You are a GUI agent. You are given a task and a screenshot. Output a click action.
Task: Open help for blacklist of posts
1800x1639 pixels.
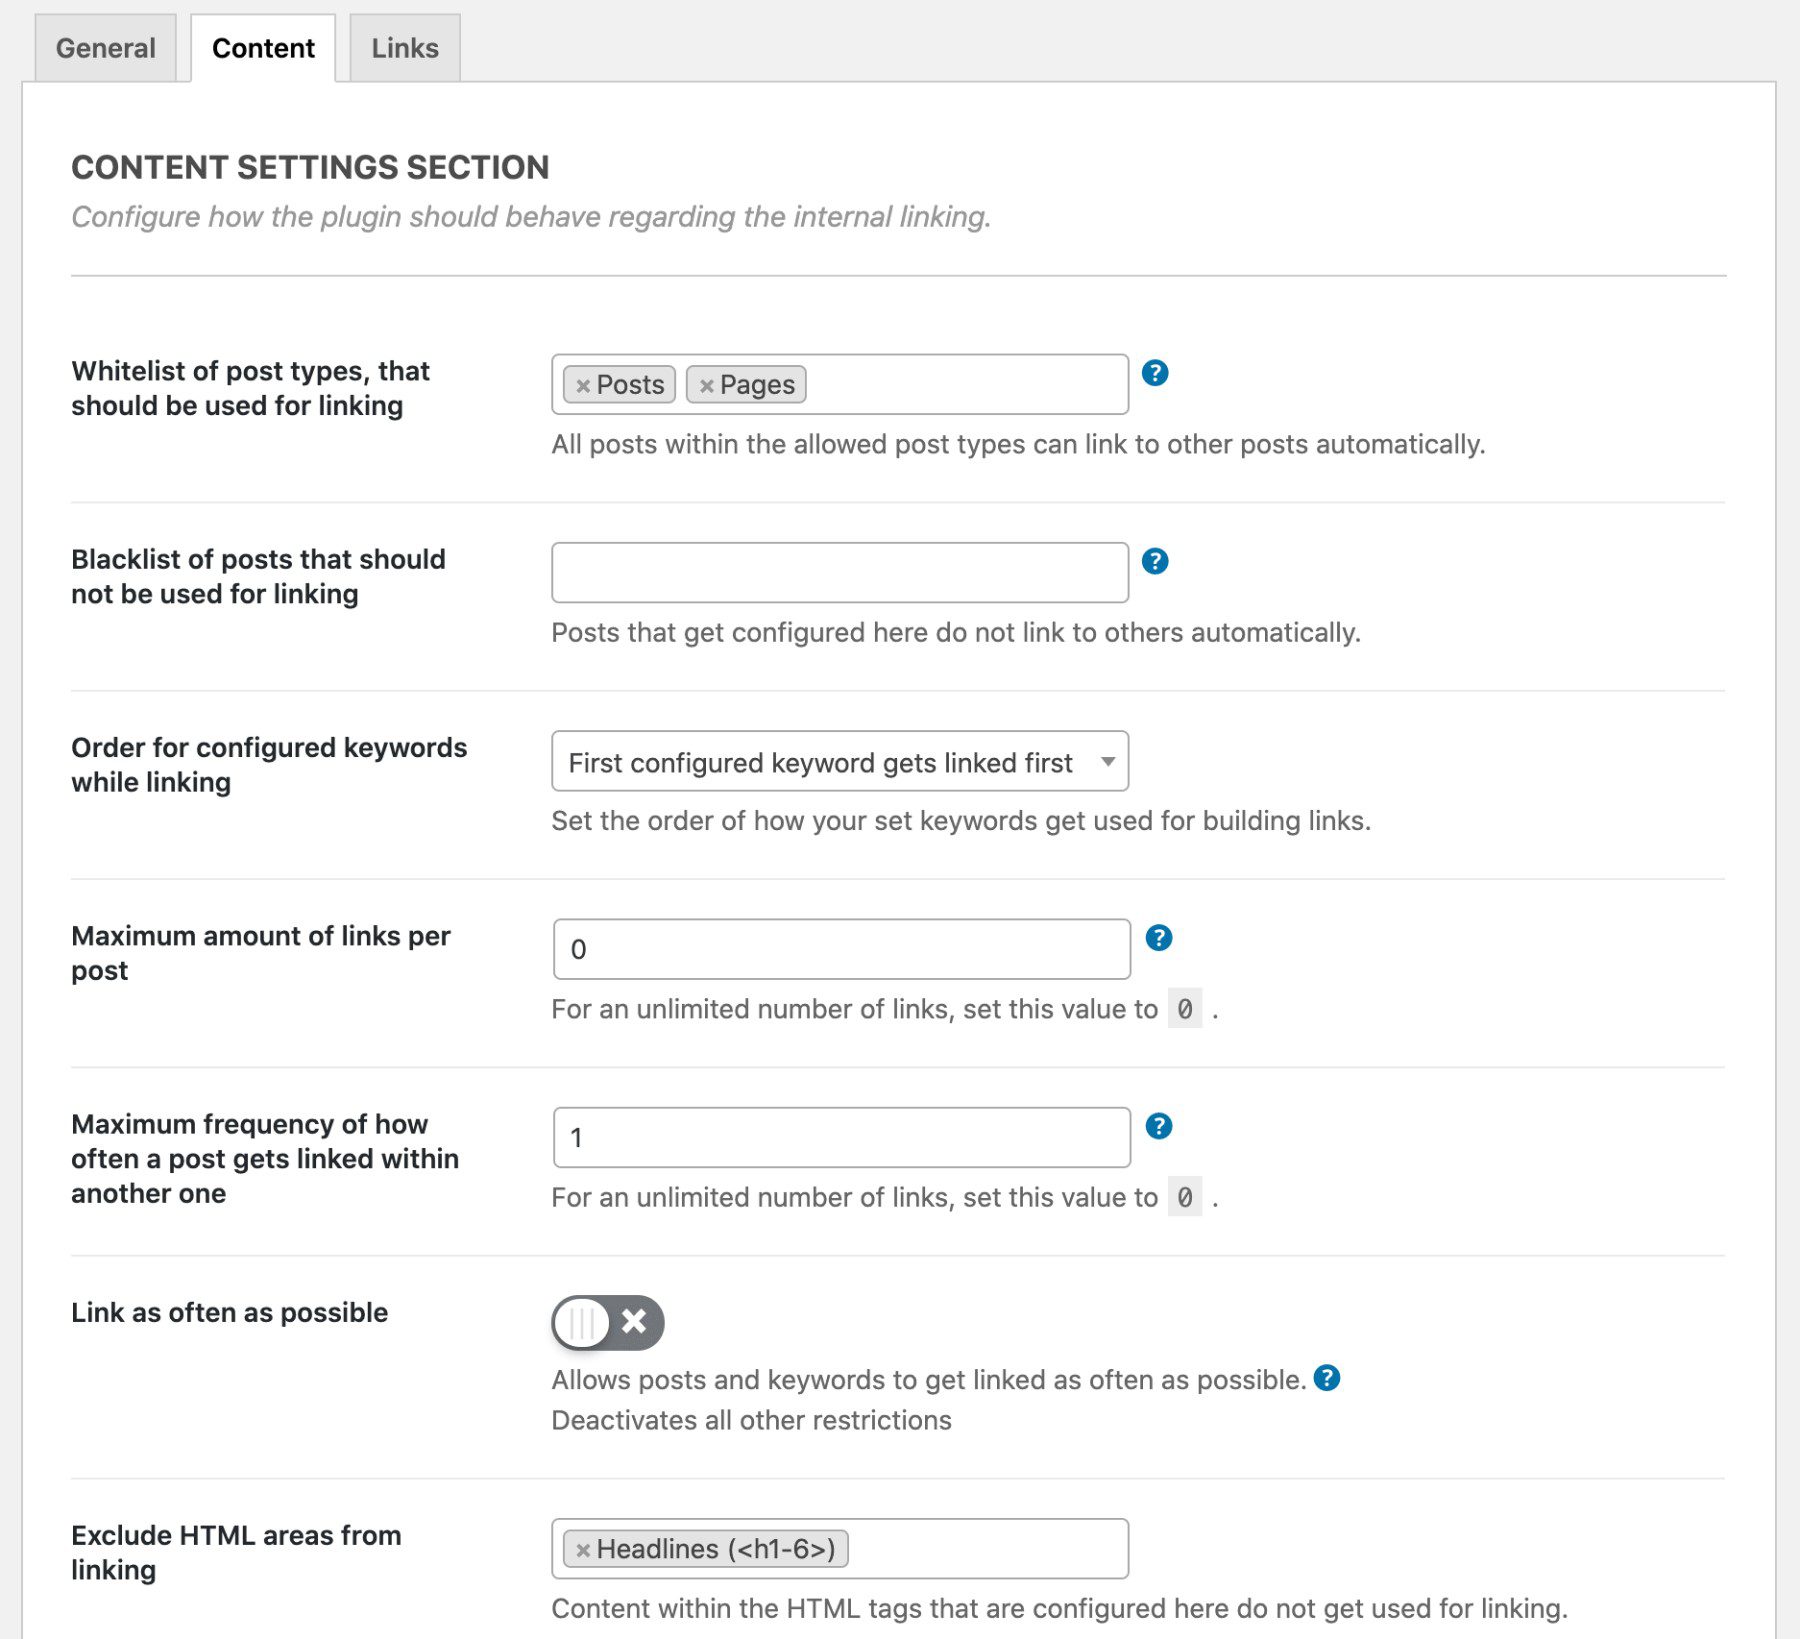pos(1158,561)
